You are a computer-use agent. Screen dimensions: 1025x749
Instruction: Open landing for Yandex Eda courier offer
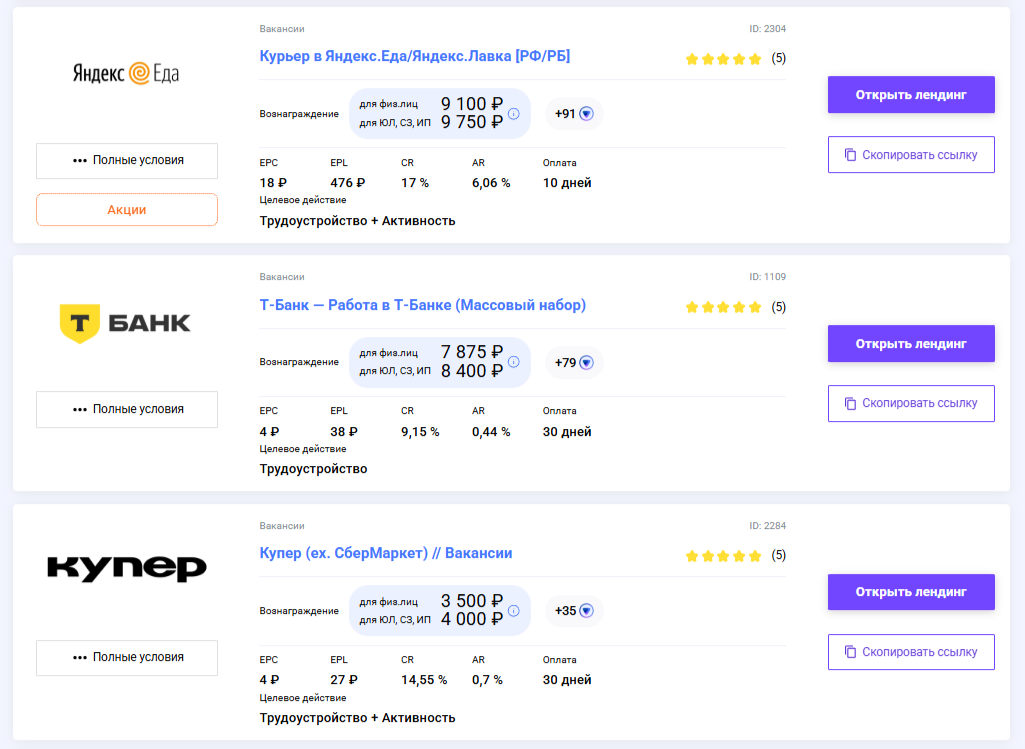(x=911, y=95)
